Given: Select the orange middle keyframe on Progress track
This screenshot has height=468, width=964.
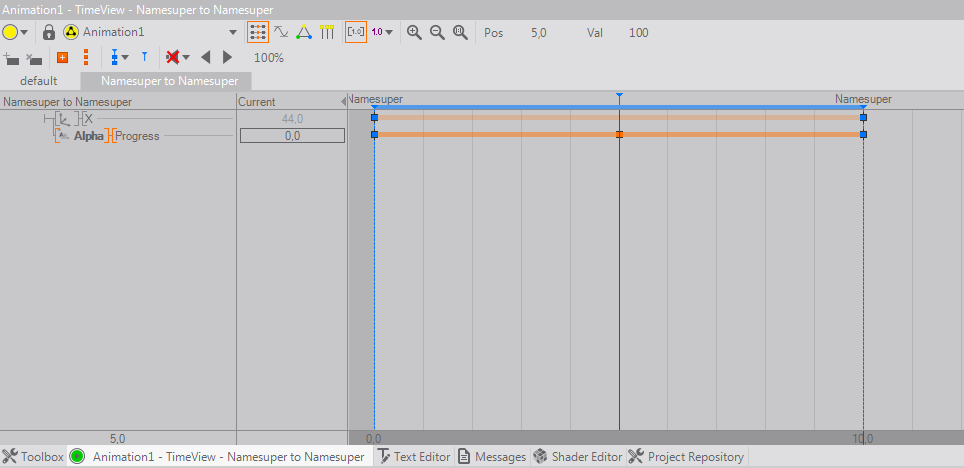Looking at the screenshot, I should click(x=620, y=134).
